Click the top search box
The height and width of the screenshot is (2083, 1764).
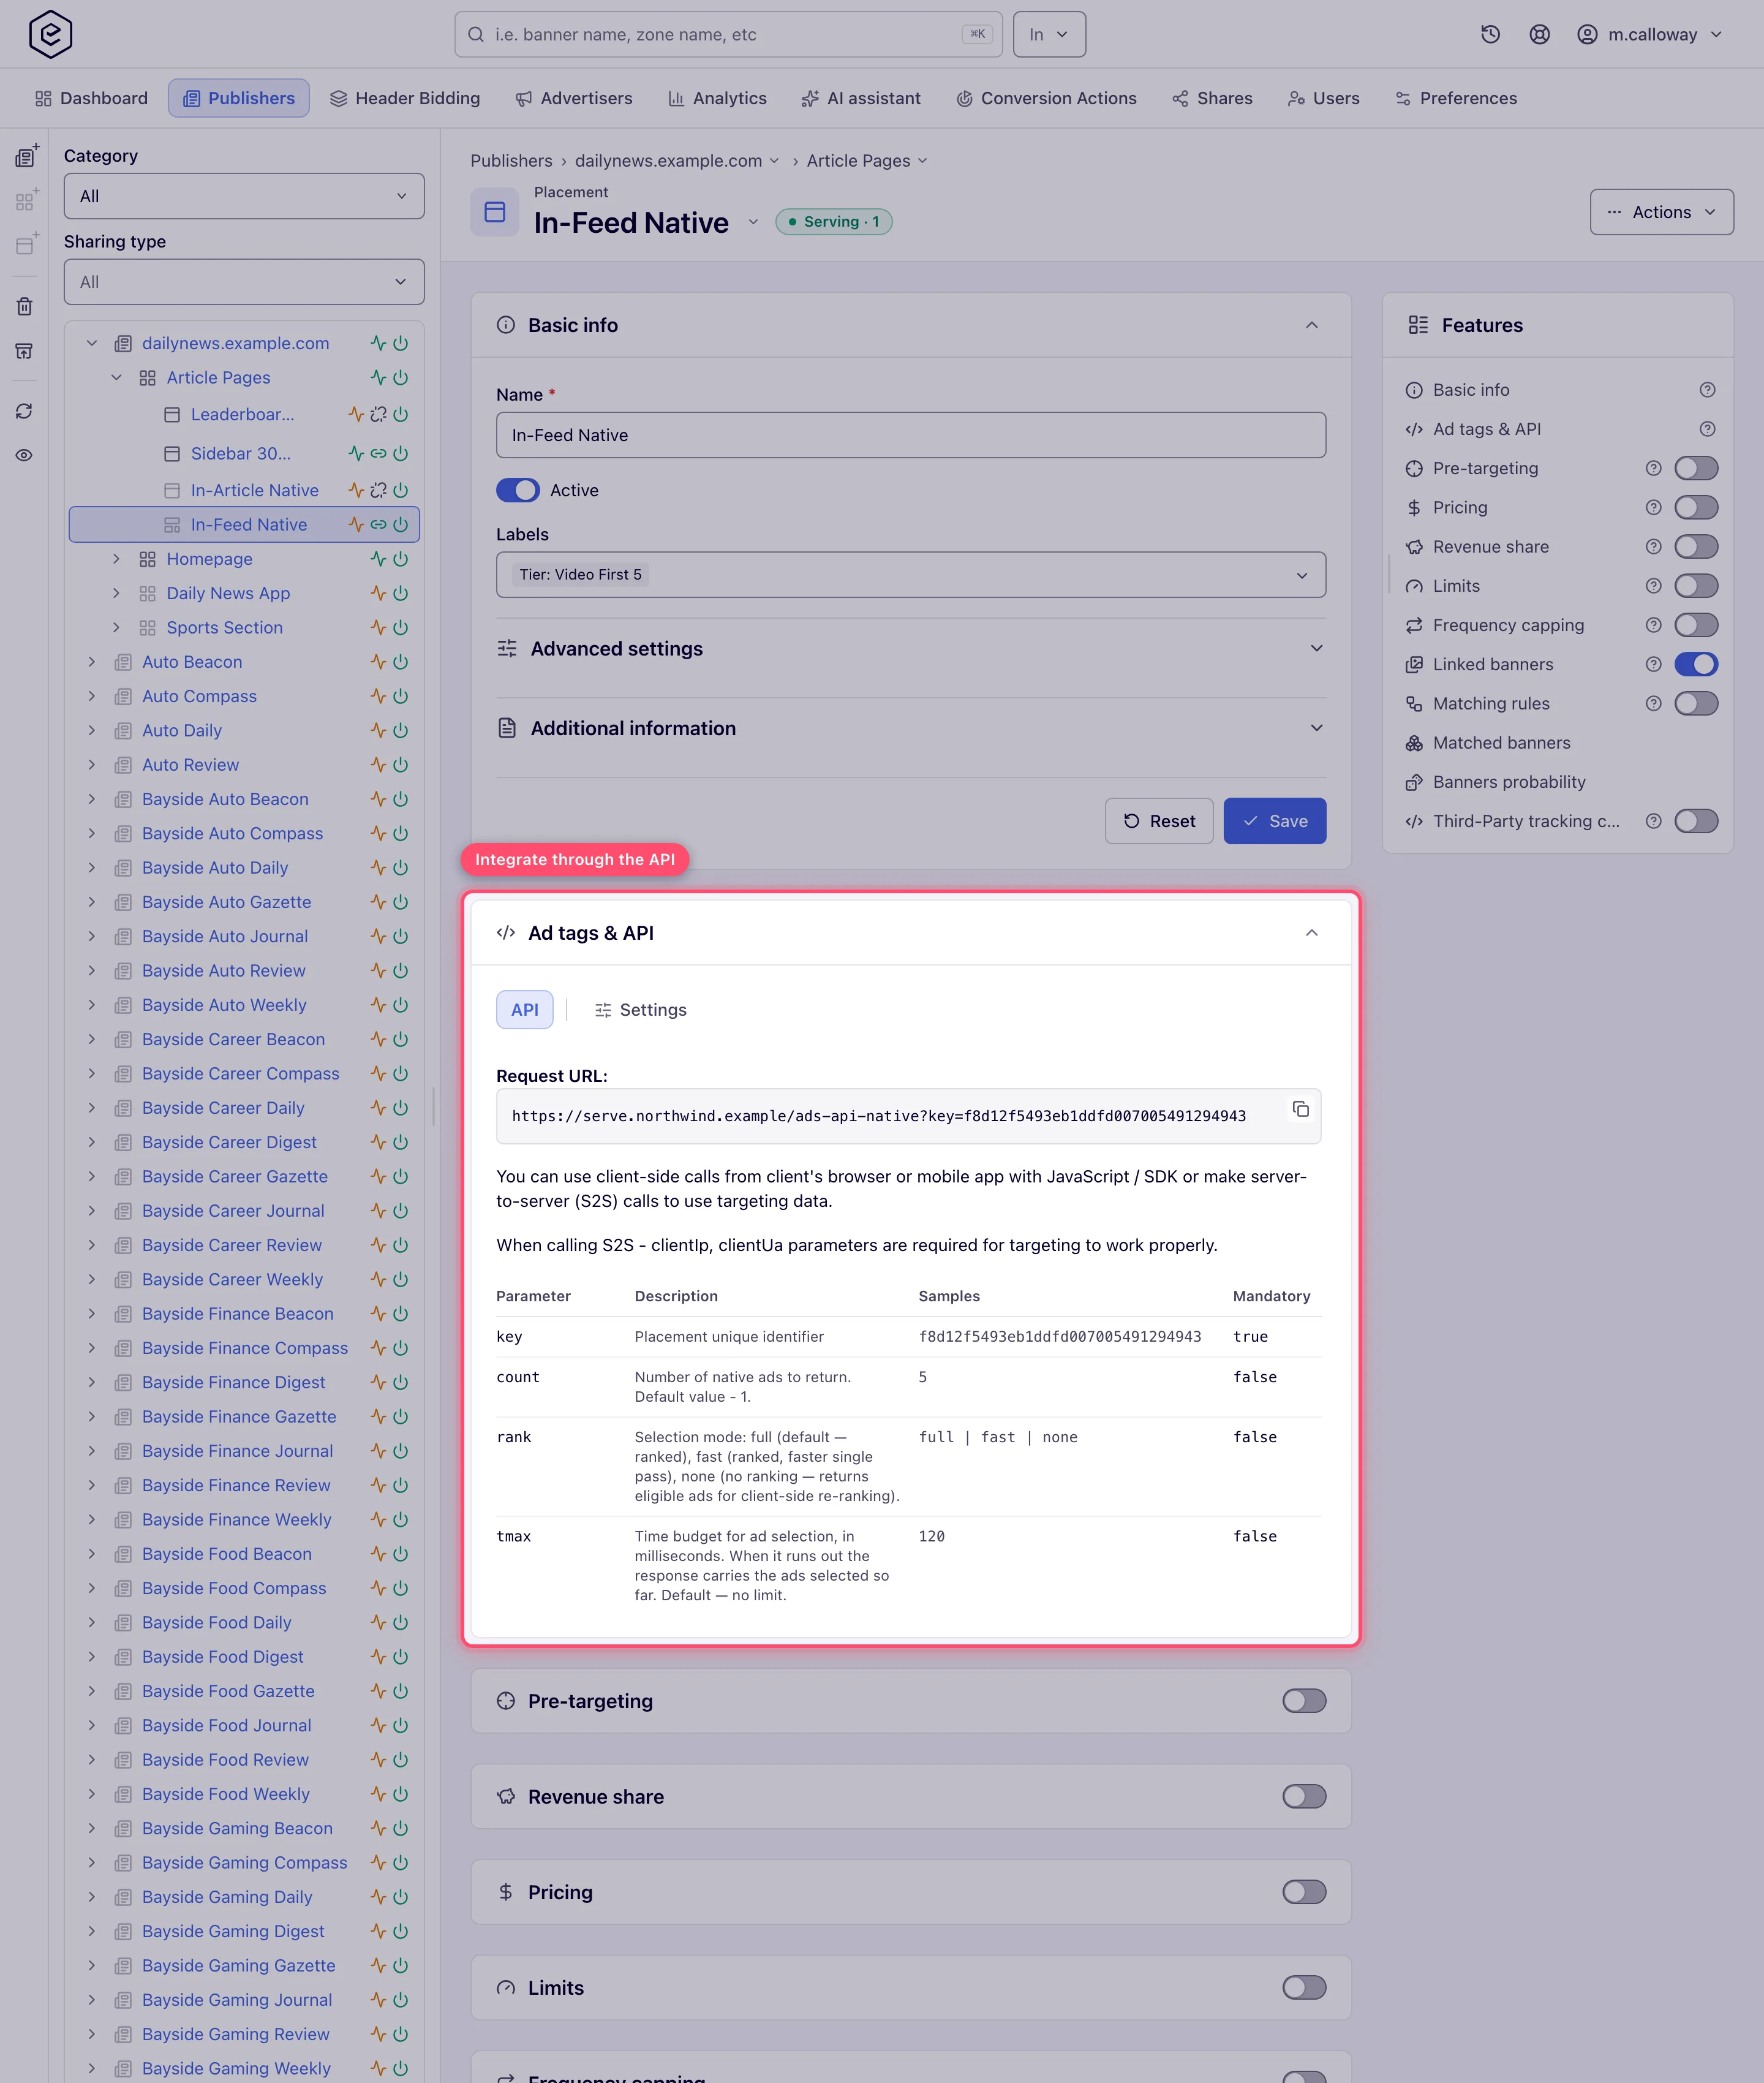(x=728, y=34)
